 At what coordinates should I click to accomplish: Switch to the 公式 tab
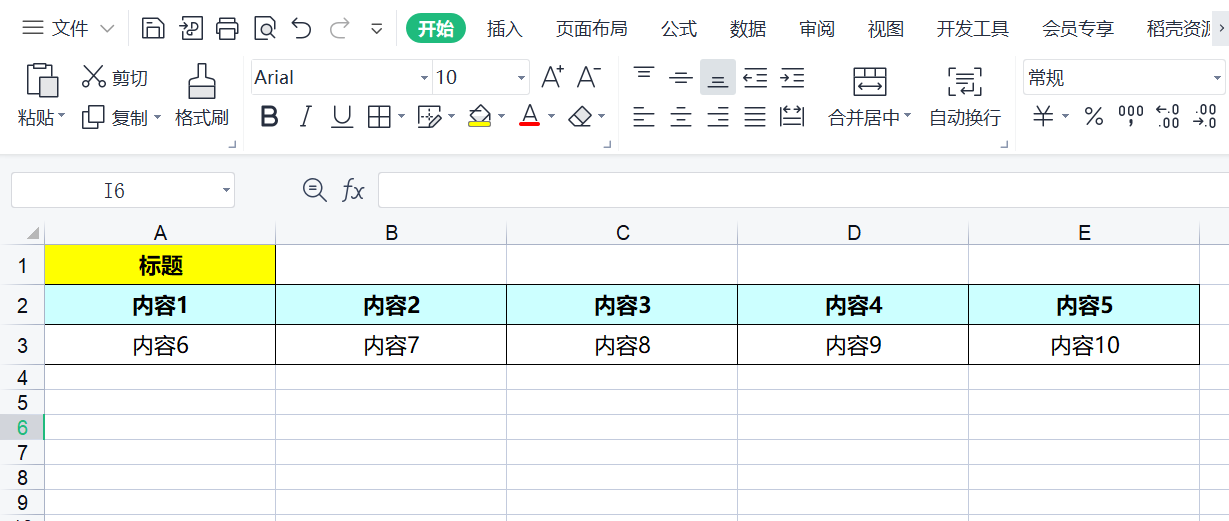pos(679,29)
